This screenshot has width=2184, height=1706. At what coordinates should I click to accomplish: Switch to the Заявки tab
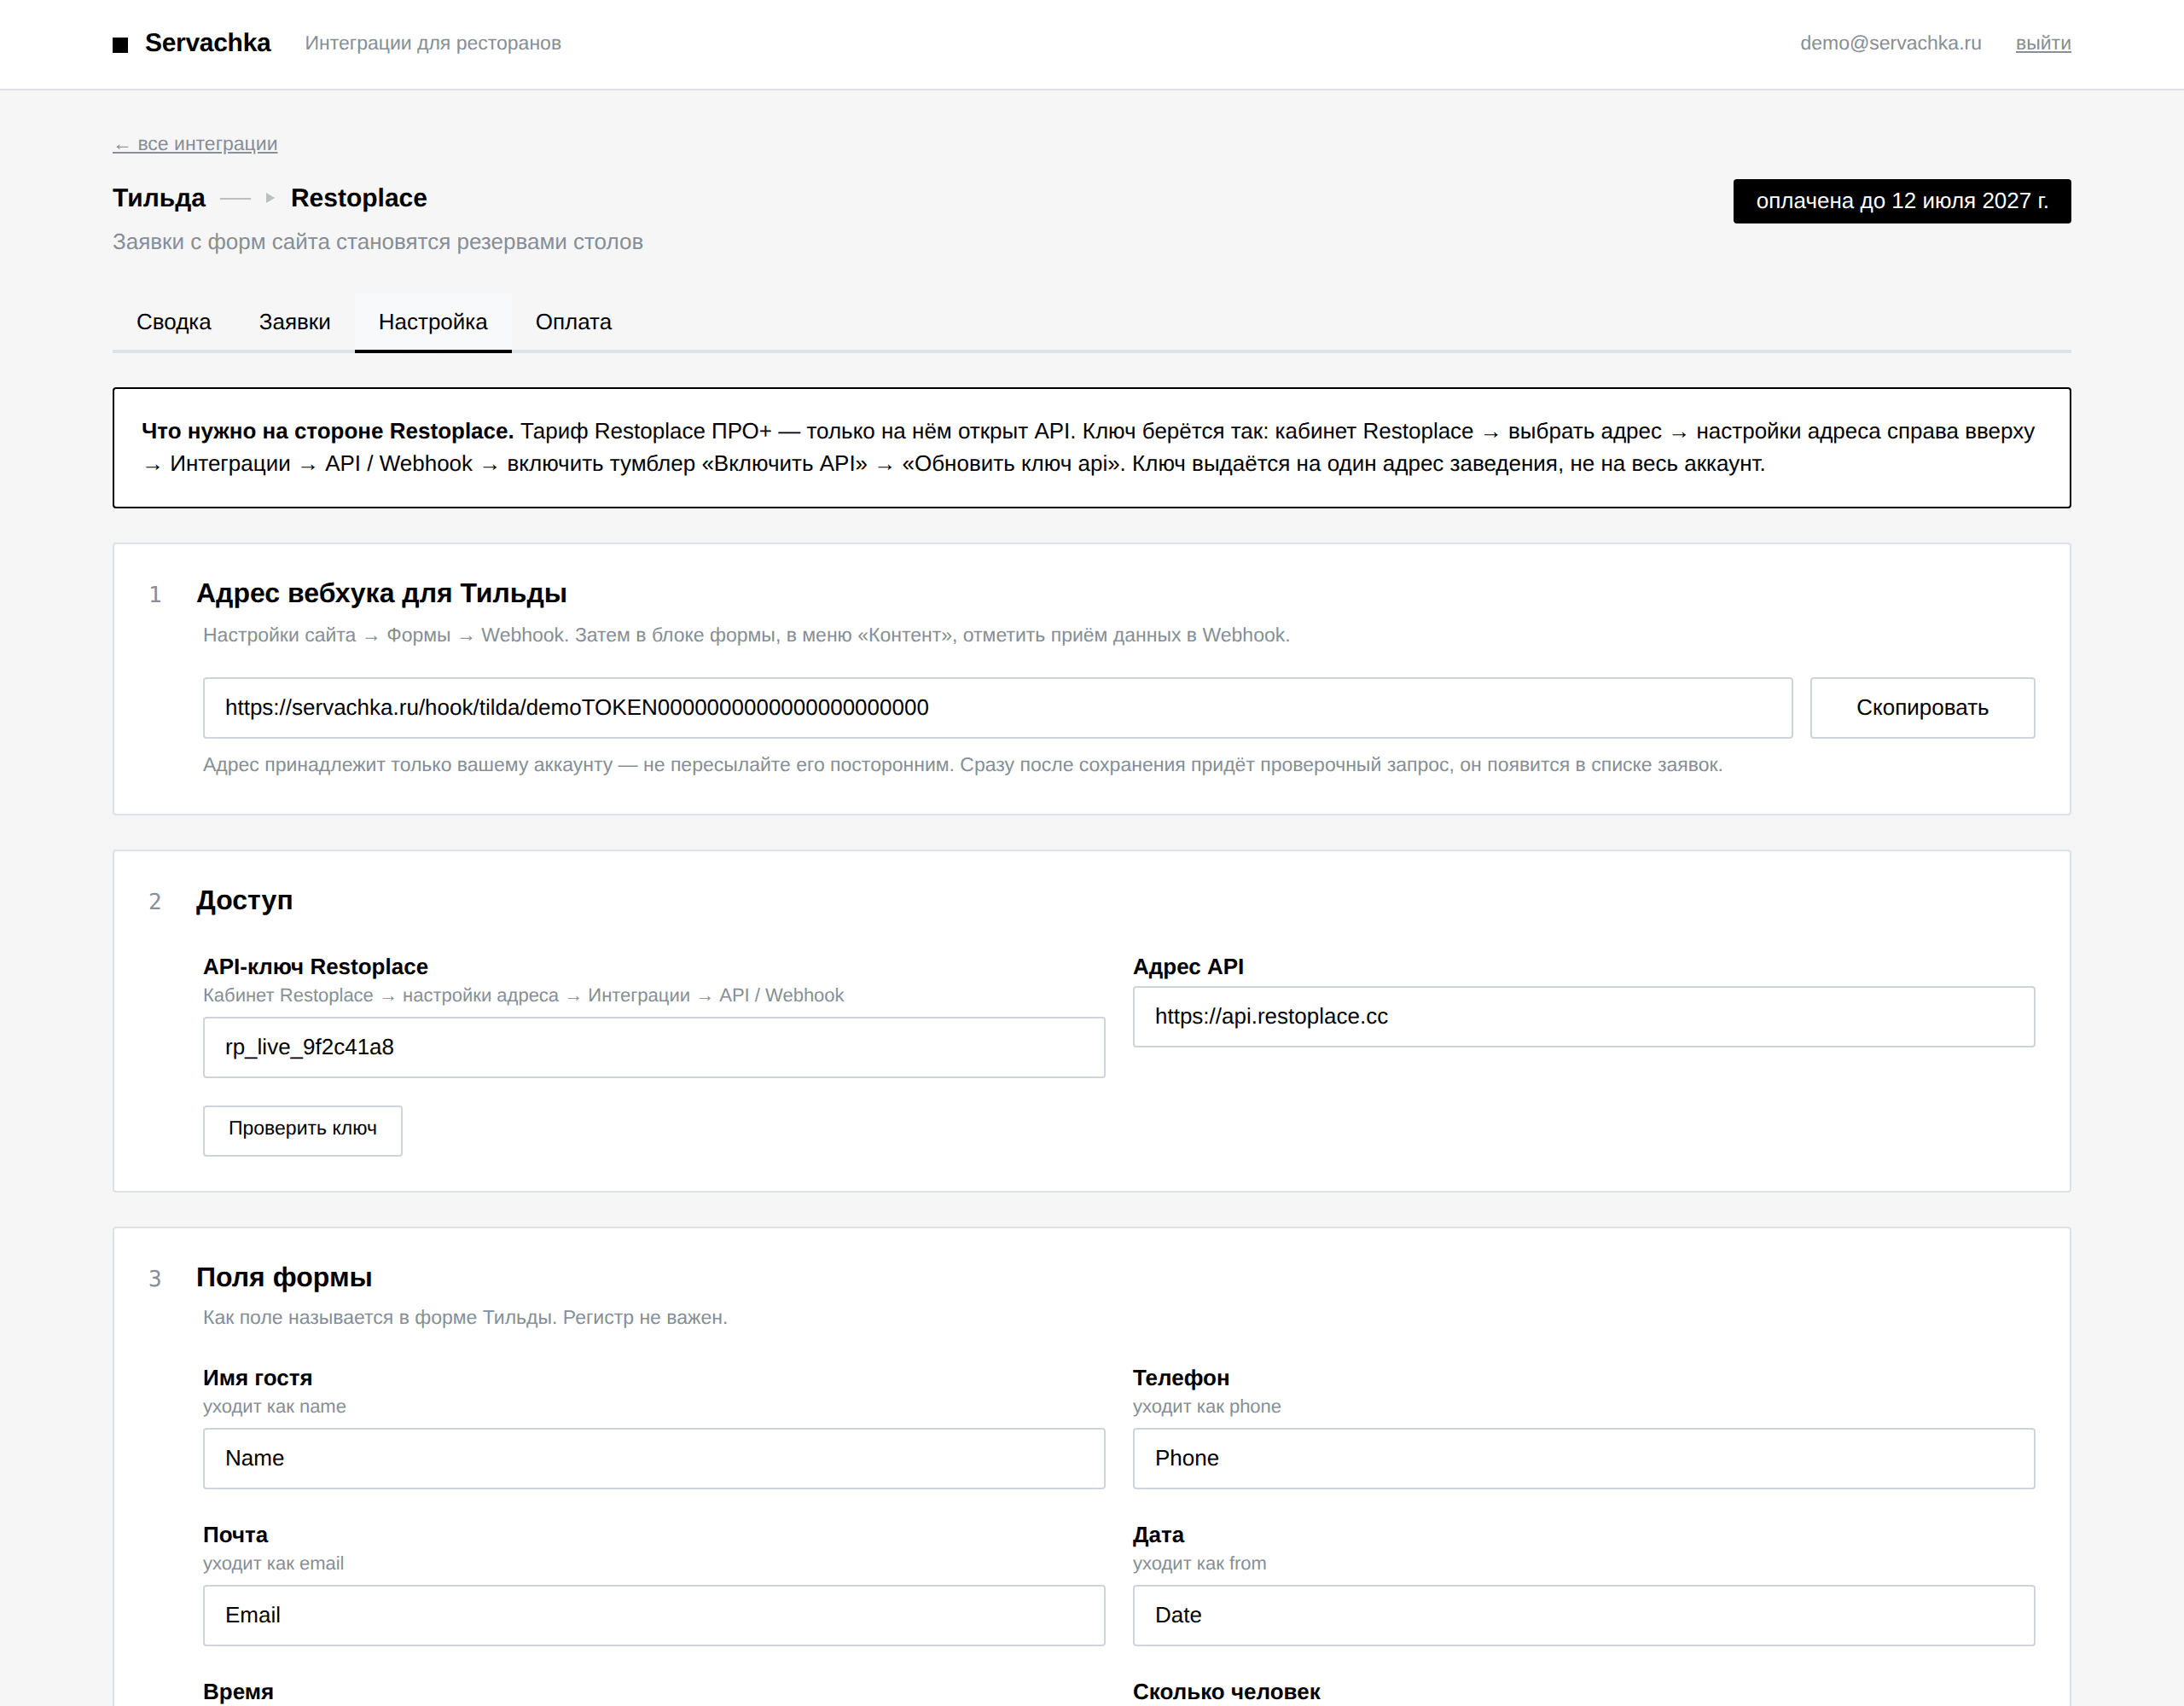(294, 322)
